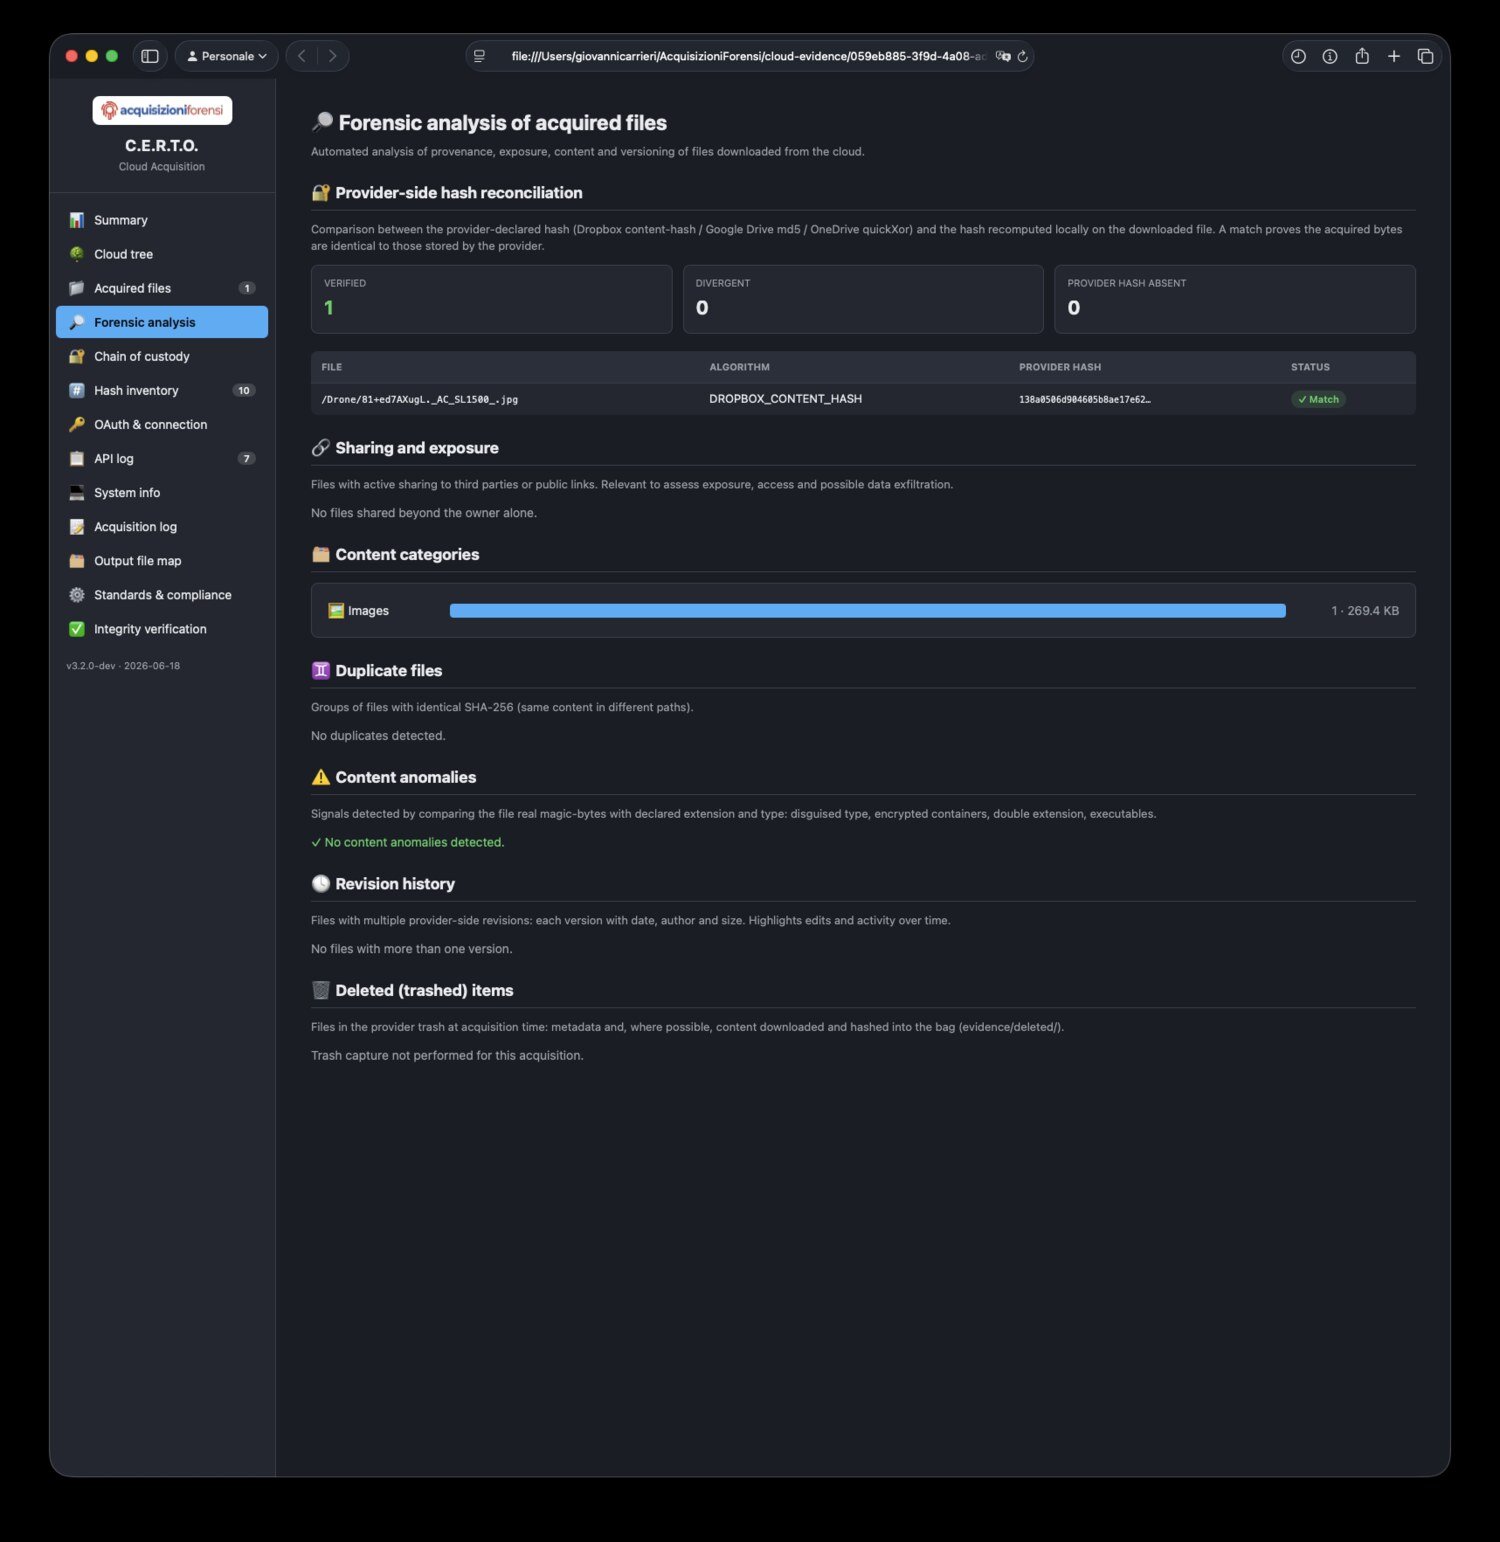Click the acquisizioniforensi logo
This screenshot has height=1542, width=1500.
[162, 110]
